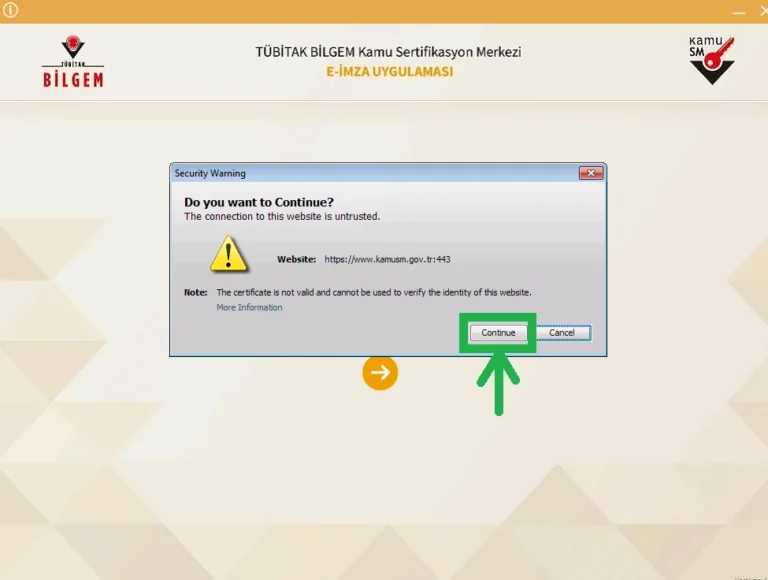
Task: Close the E-İmza application window
Action: coord(763,12)
